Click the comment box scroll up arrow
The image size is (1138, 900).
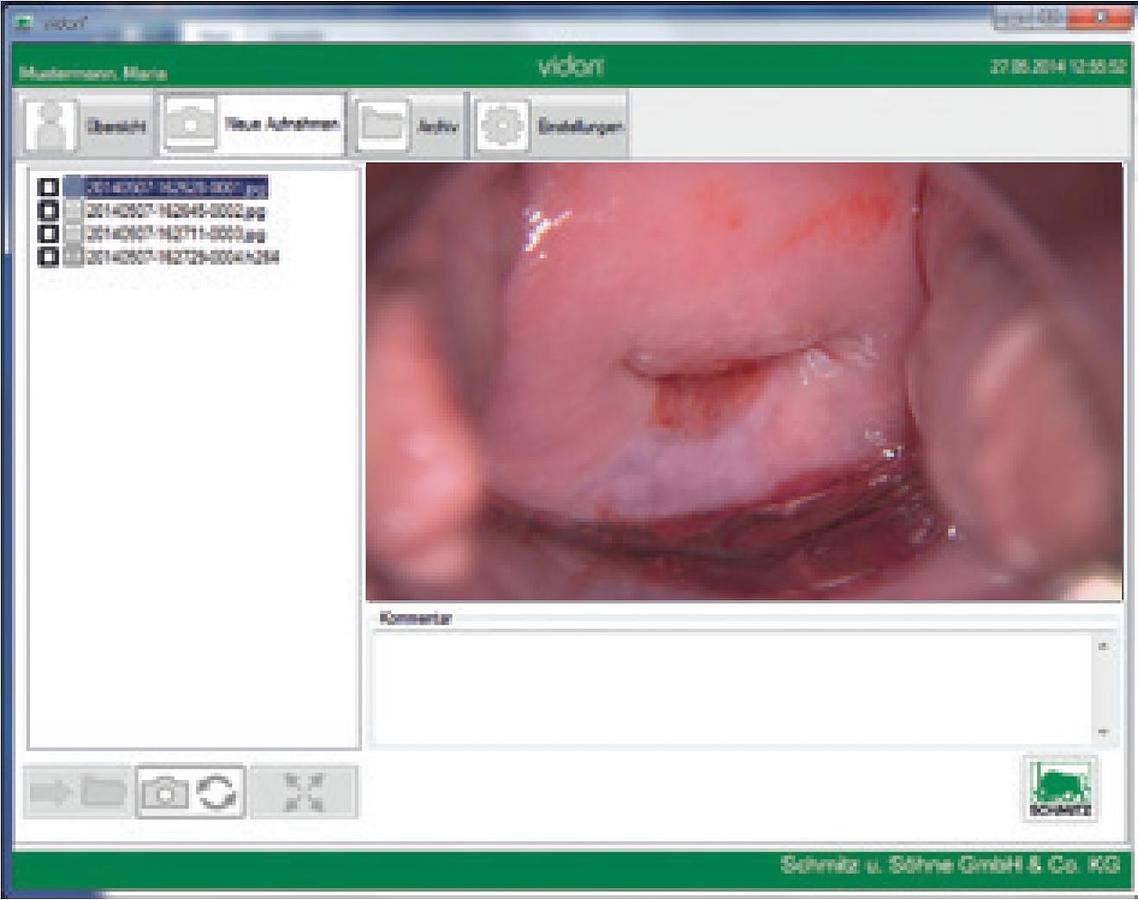click(x=1103, y=647)
